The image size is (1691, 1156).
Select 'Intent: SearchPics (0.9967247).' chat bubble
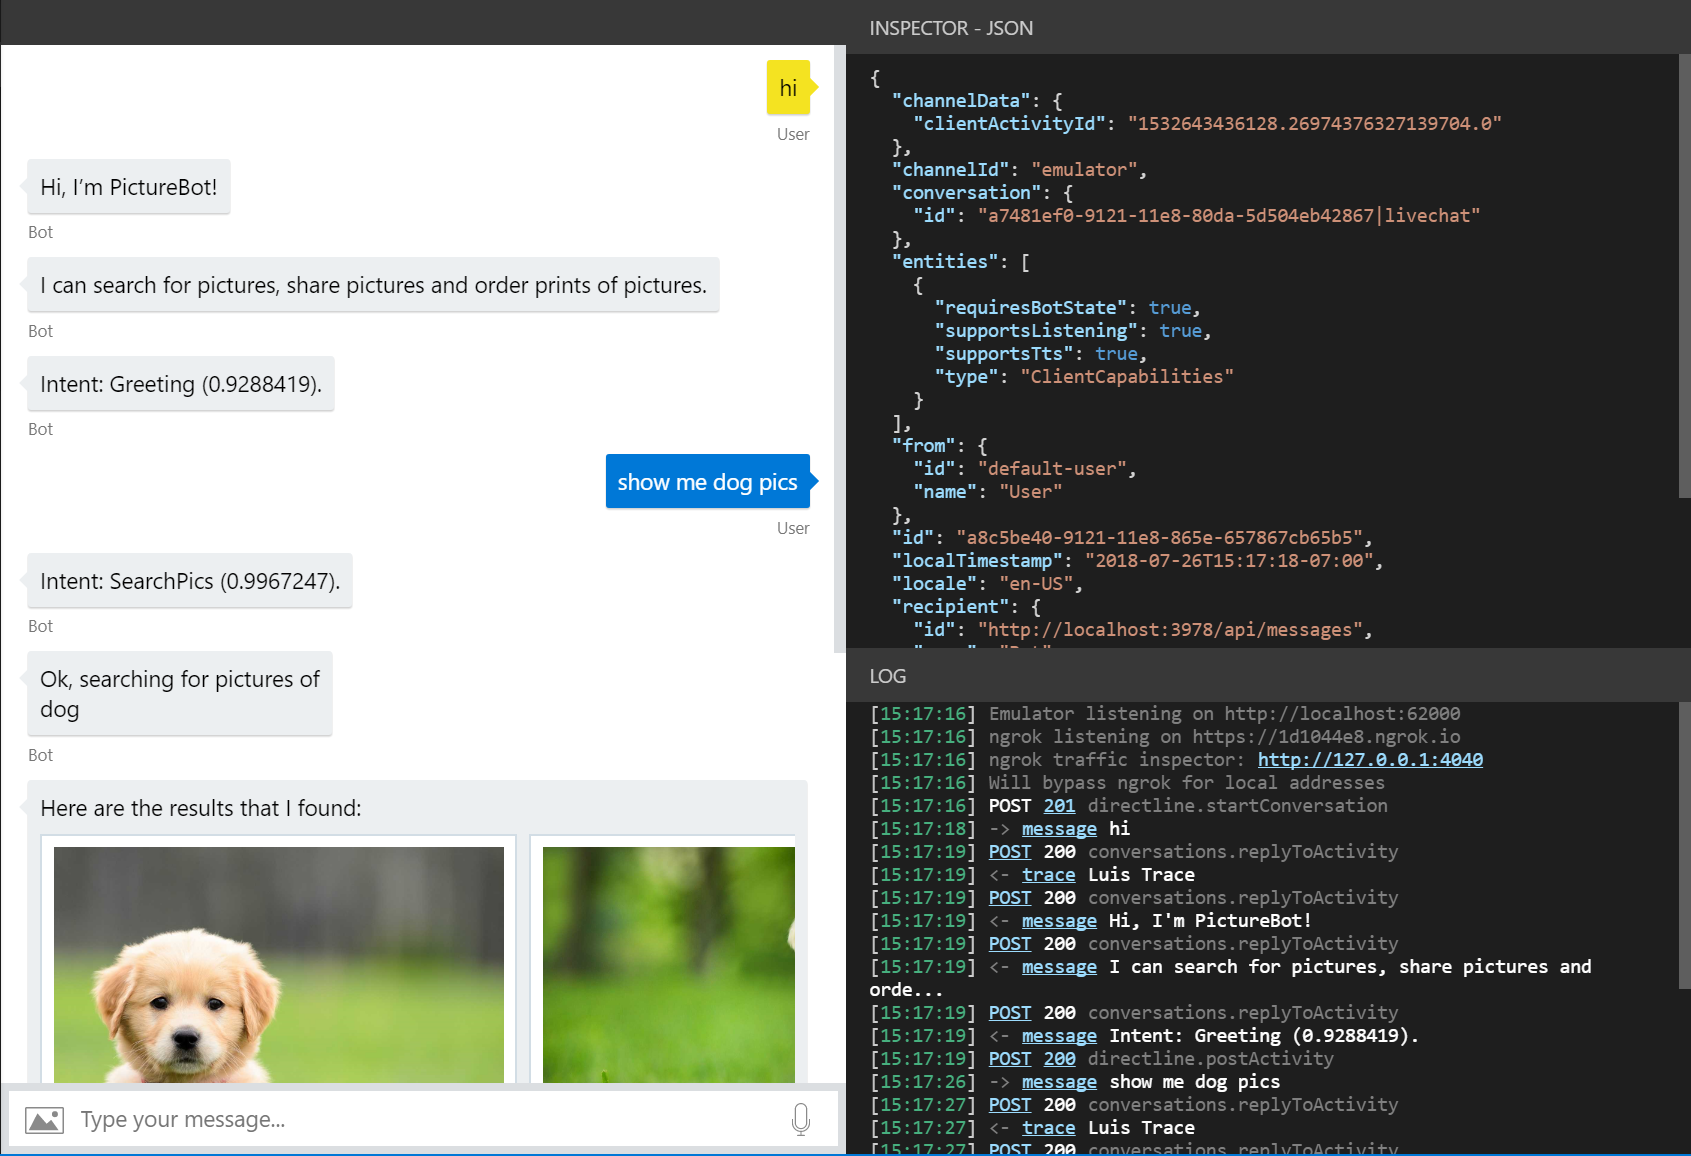(190, 581)
